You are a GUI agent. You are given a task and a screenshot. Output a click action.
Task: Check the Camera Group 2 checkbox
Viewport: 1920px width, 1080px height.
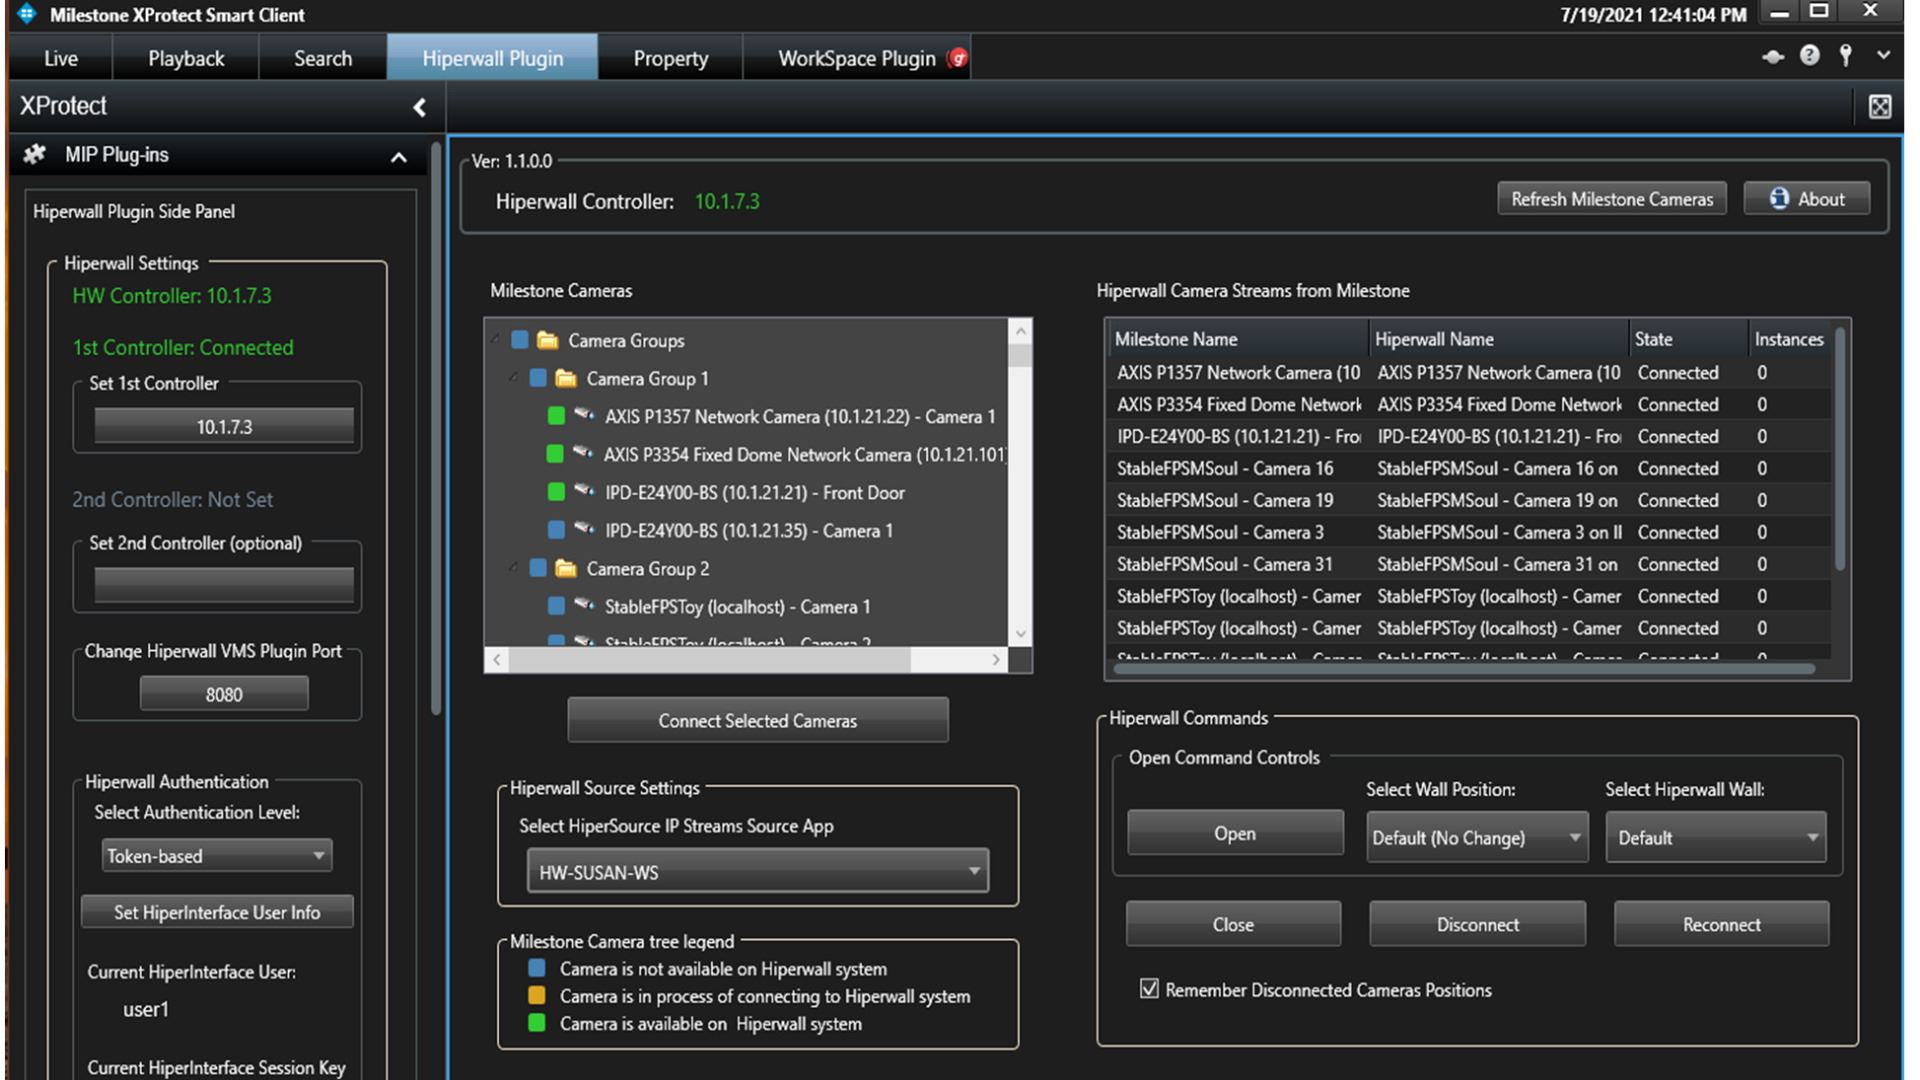coord(538,568)
